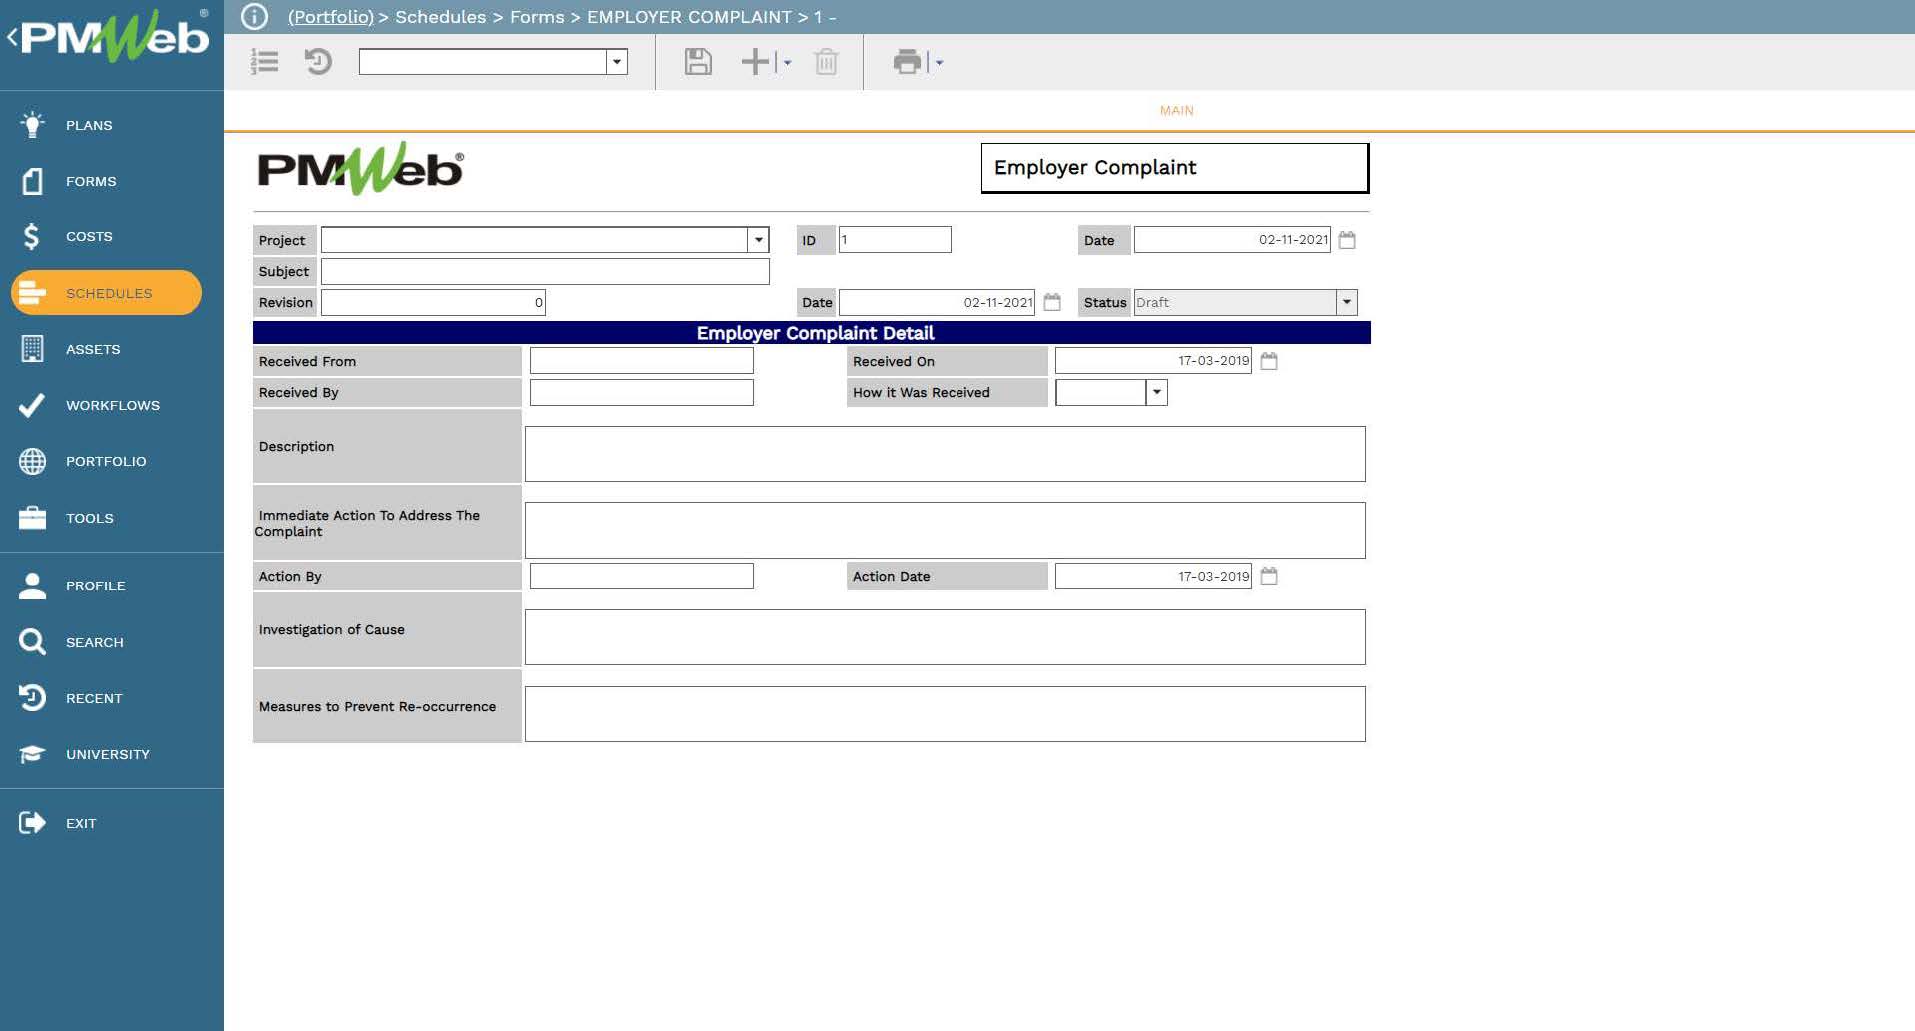Open calendar for revision Date field
This screenshot has width=1915, height=1031.
pyautogui.click(x=1052, y=302)
